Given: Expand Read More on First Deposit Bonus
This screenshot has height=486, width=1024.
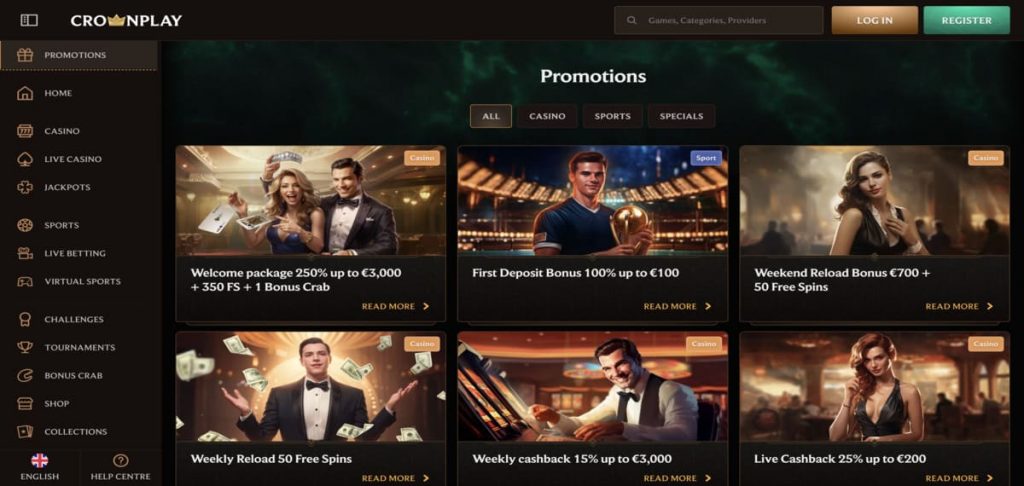Looking at the screenshot, I should coord(677,307).
